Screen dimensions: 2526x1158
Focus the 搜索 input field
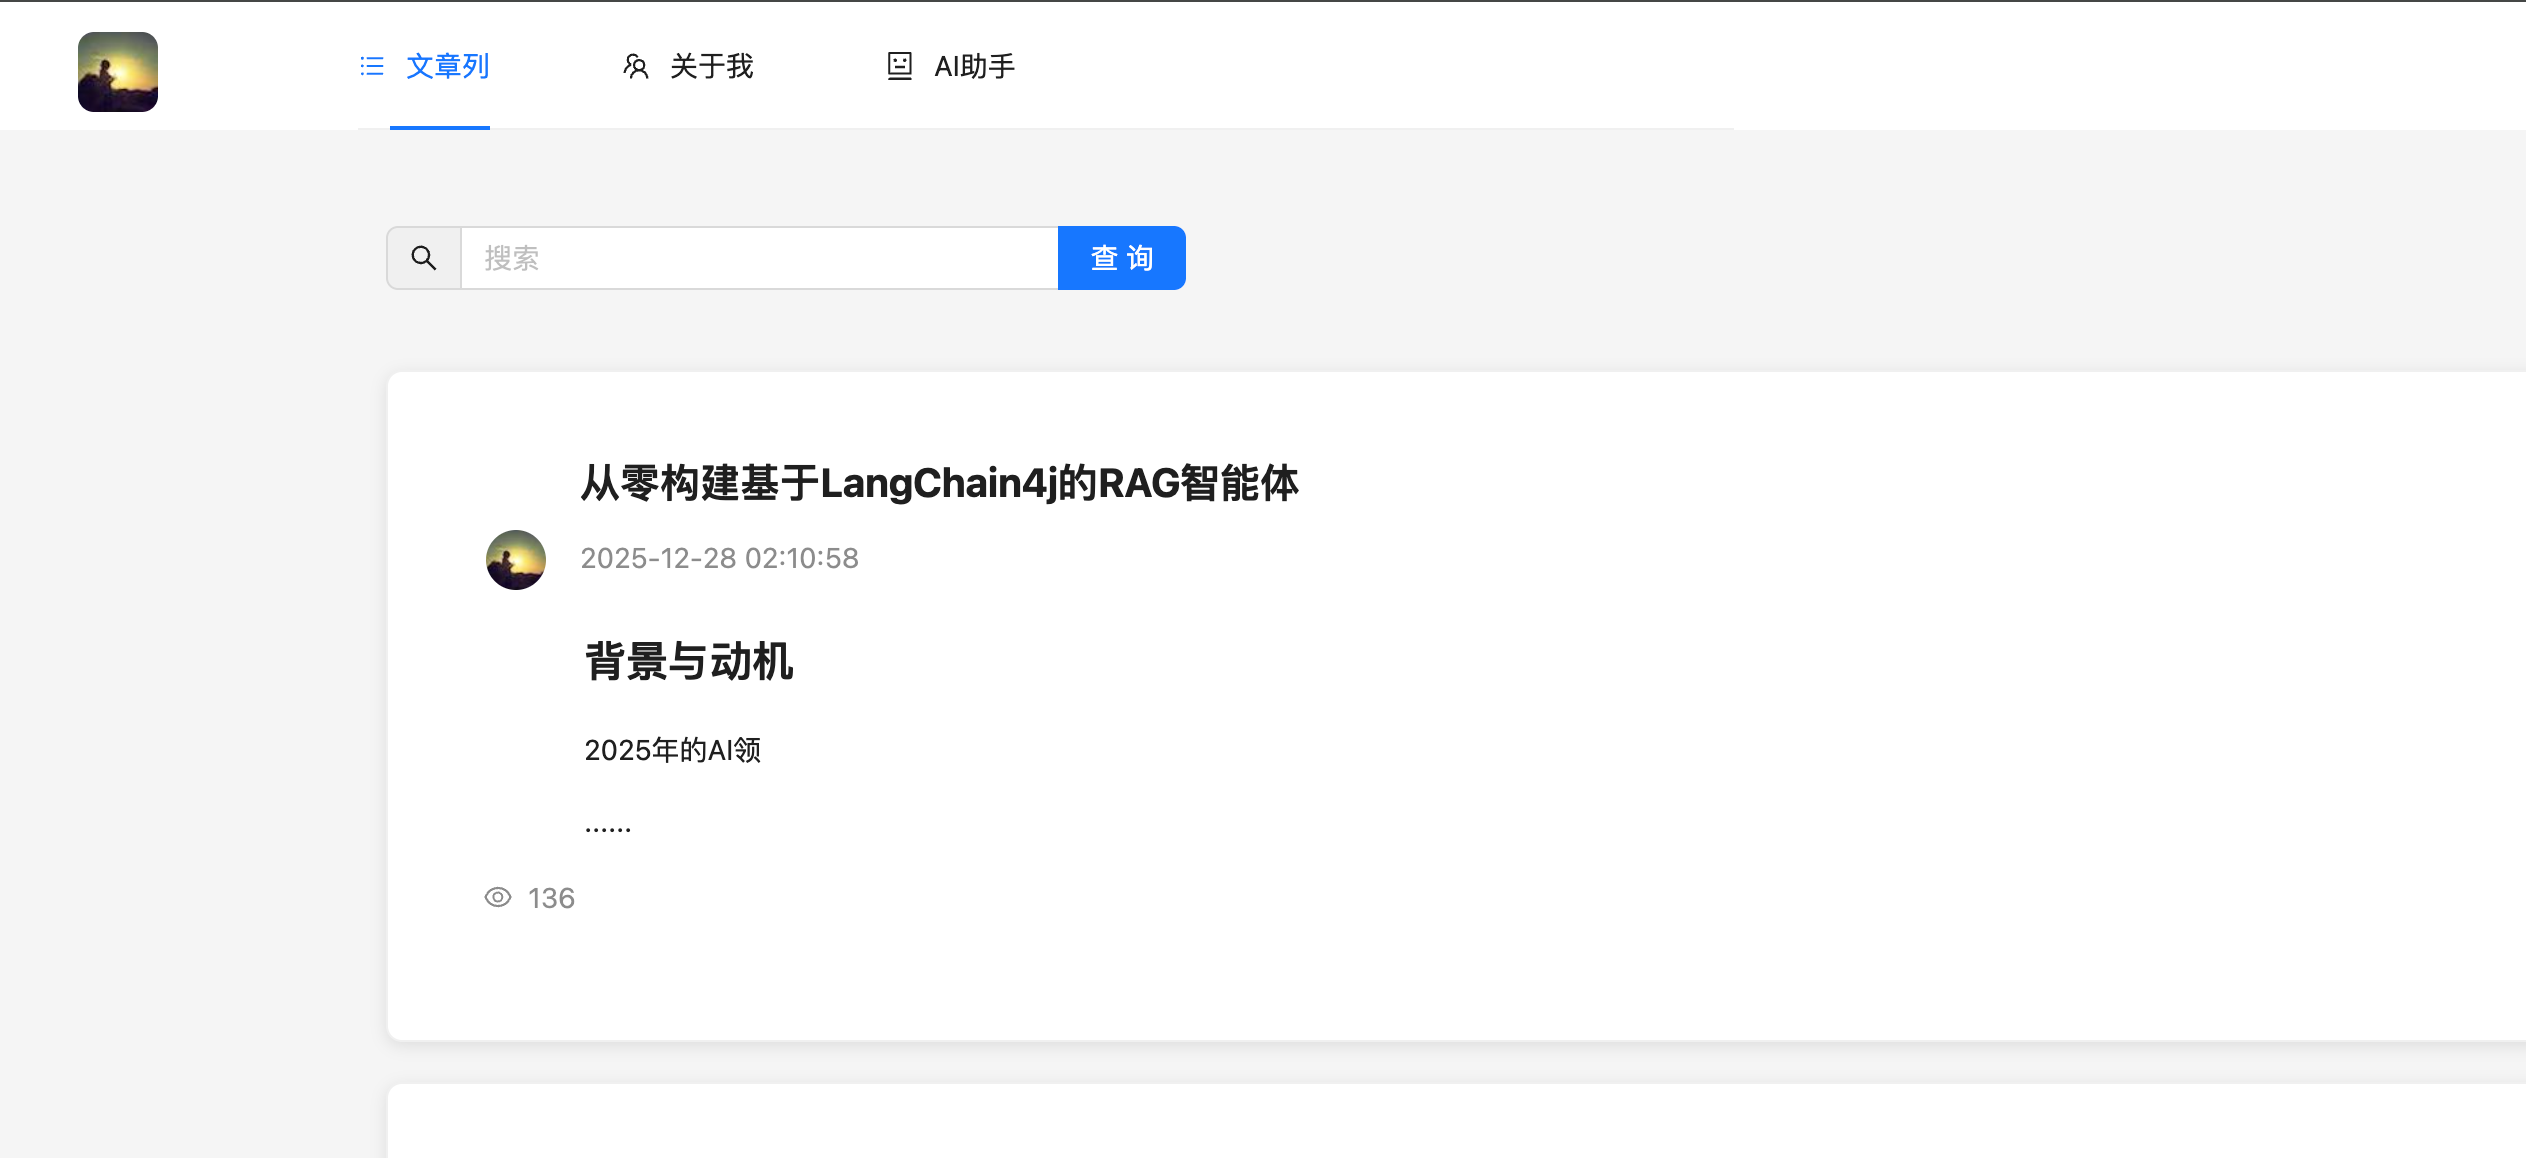click(758, 258)
